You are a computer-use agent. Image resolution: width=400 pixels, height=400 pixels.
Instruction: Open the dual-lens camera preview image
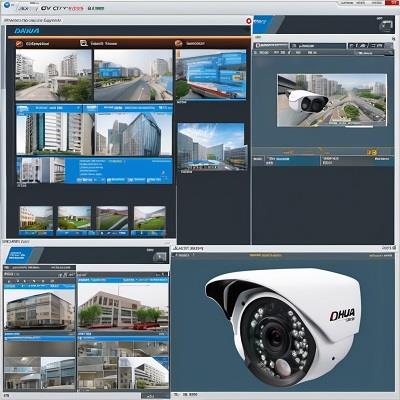tap(332, 100)
